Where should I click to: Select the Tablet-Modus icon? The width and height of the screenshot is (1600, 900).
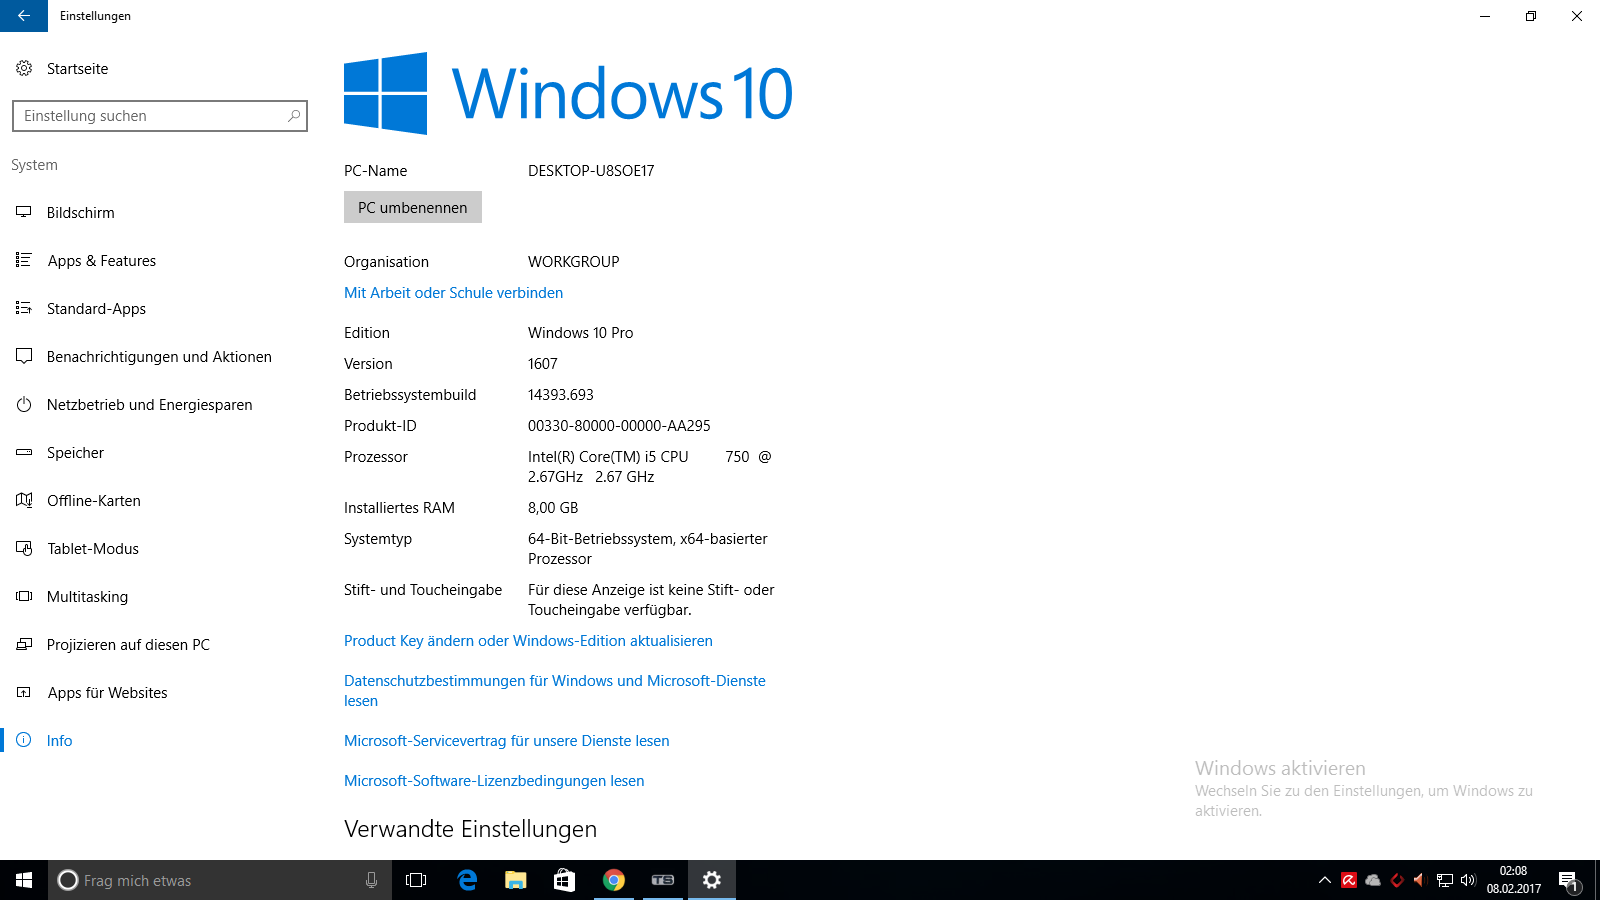point(24,548)
